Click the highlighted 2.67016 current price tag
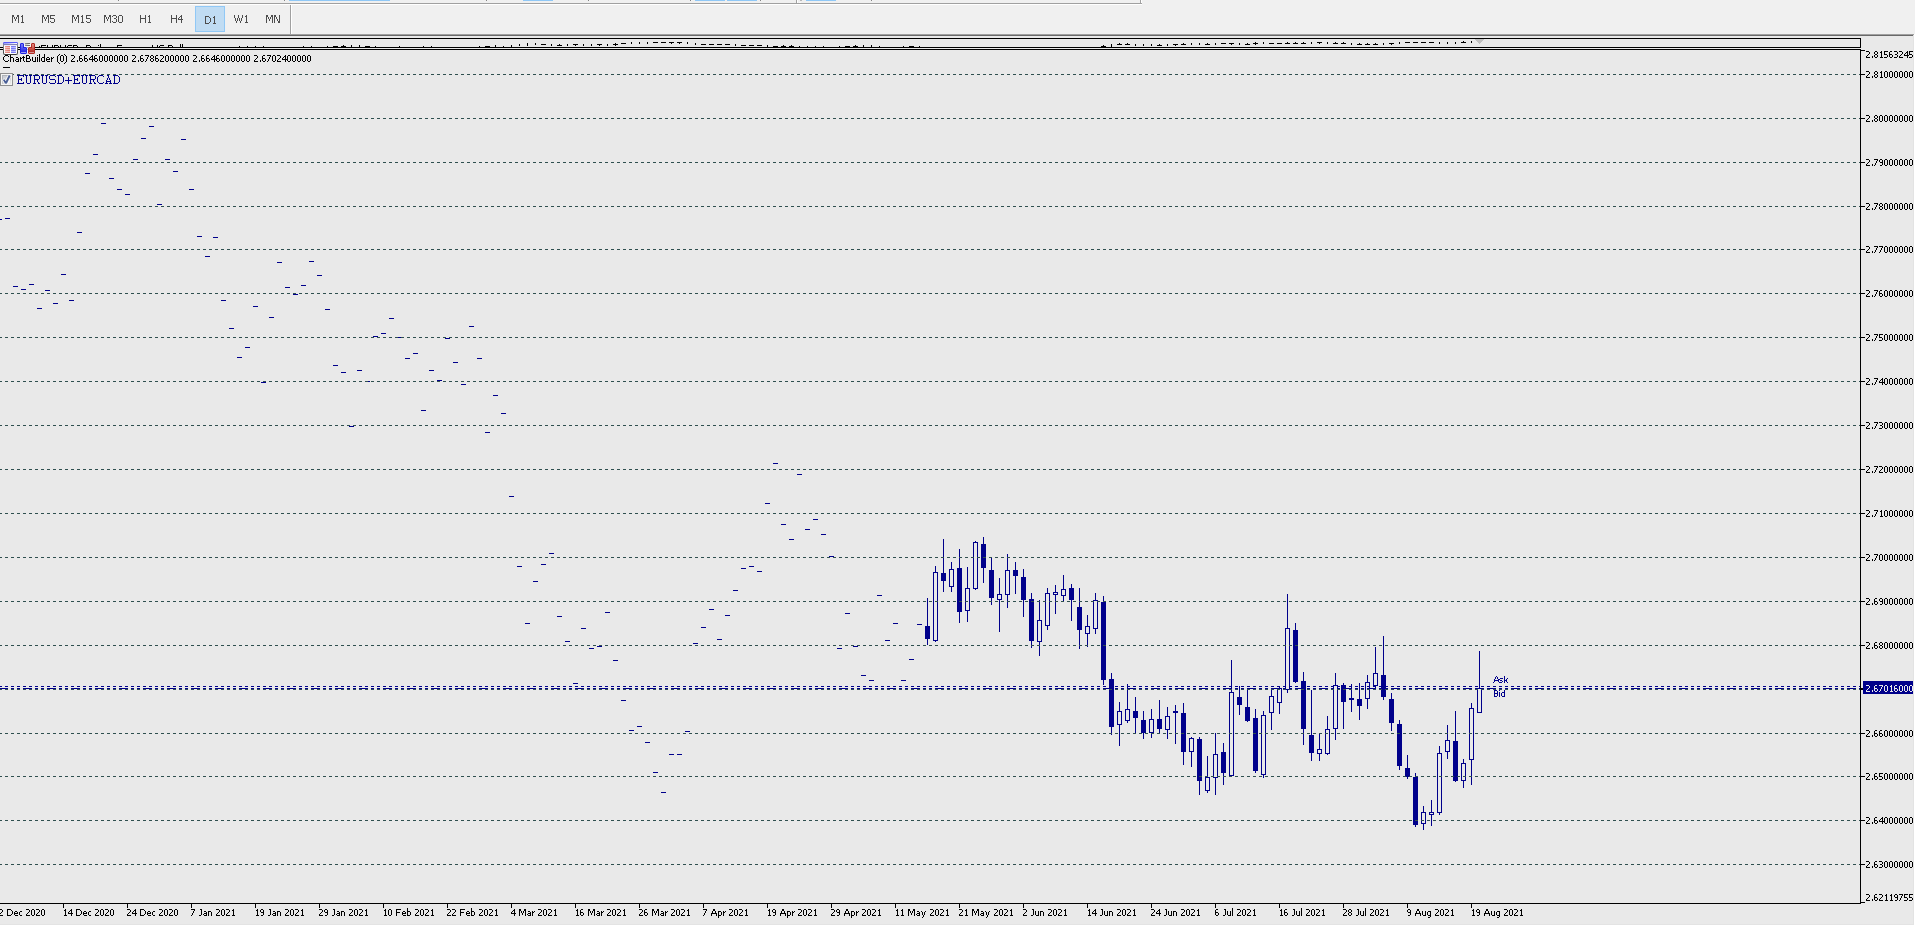 1888,688
